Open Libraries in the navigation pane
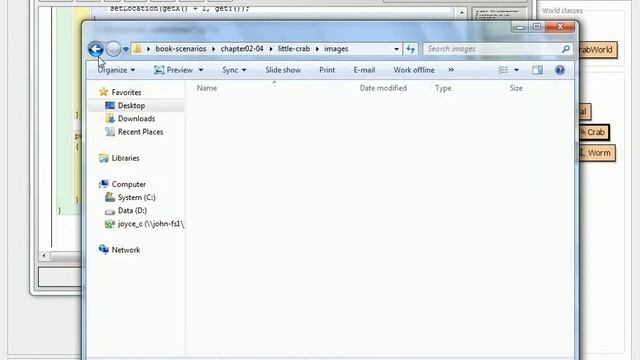Image resolution: width=640 pixels, height=360 pixels. 125,158
